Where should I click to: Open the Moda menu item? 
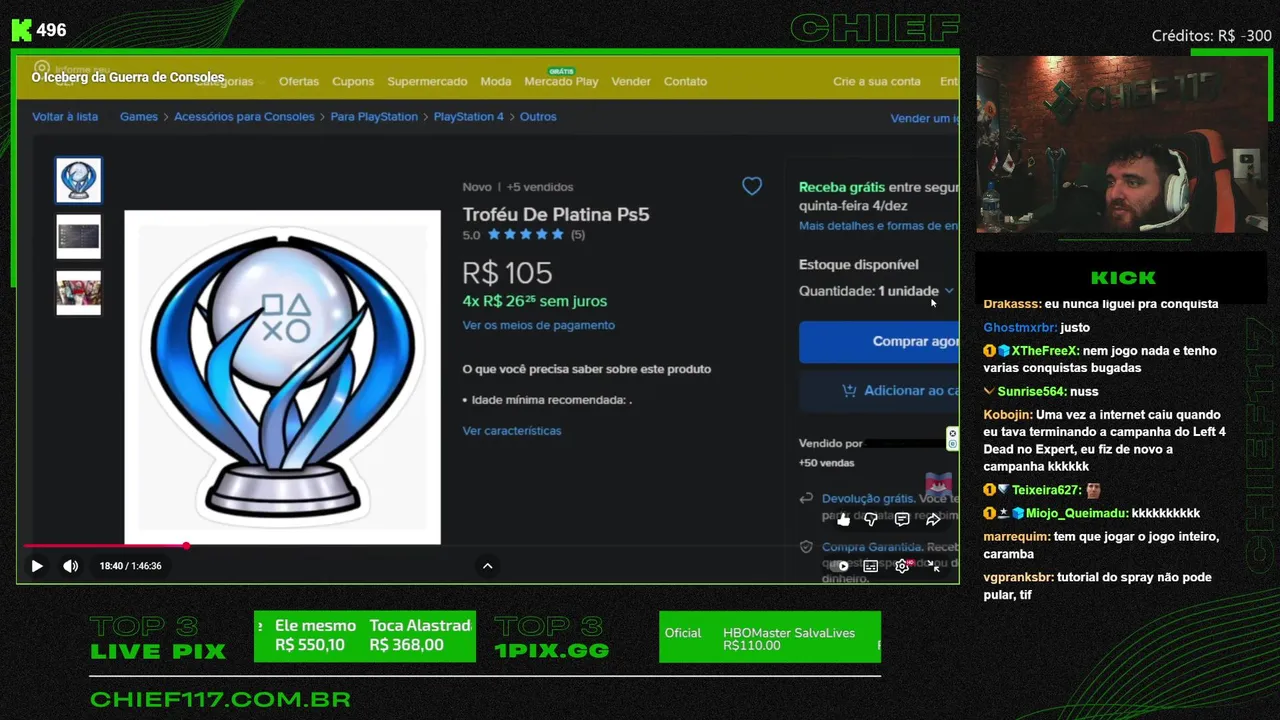496,82
